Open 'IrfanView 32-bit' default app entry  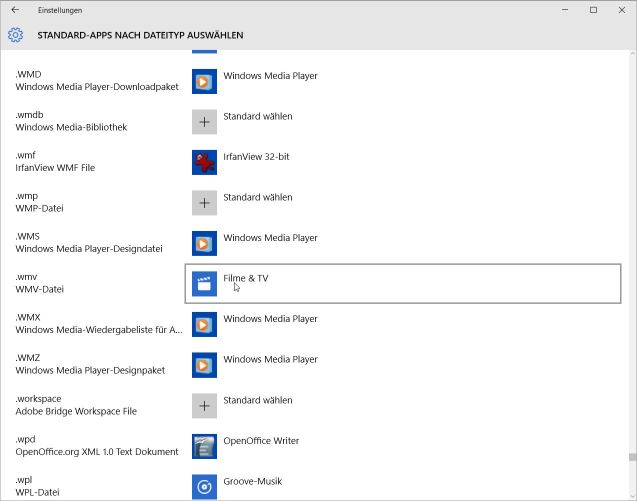tap(256, 157)
